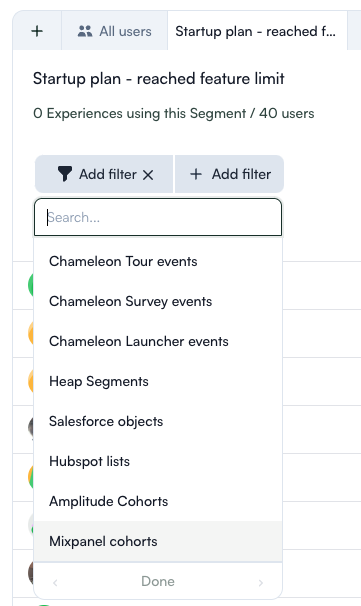Viewport: 361px width, 606px height.
Task: Choose Hubspot lists filter option
Action: tap(158, 461)
